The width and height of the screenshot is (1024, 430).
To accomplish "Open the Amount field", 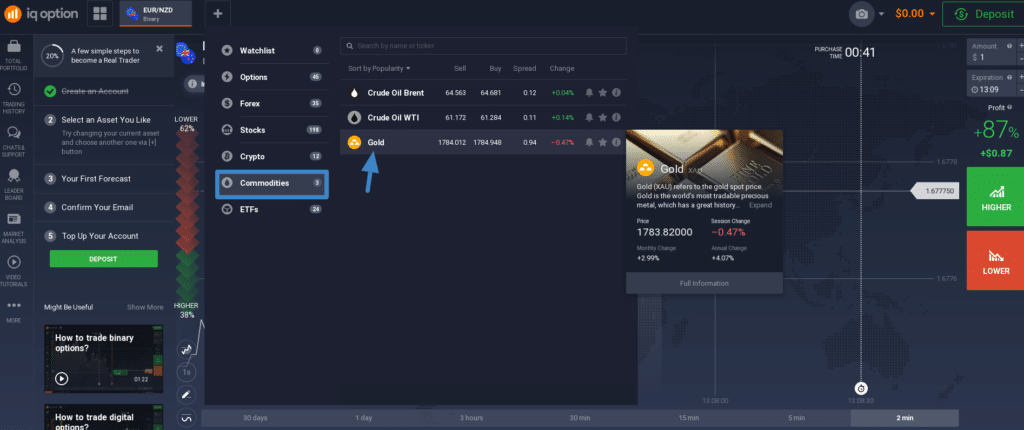I will (x=991, y=52).
